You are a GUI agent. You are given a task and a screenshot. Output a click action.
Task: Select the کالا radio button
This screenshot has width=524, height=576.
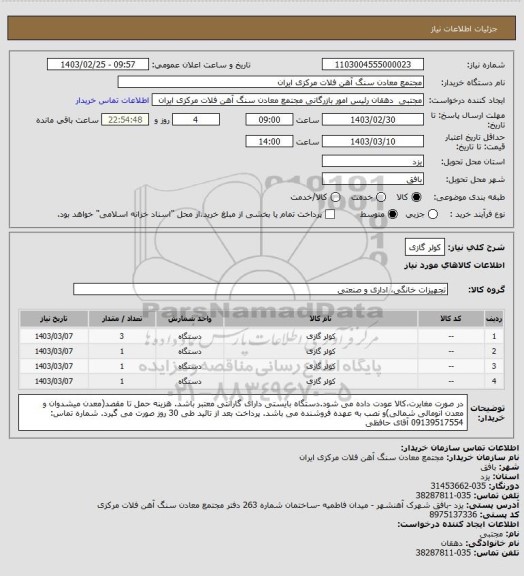416,197
